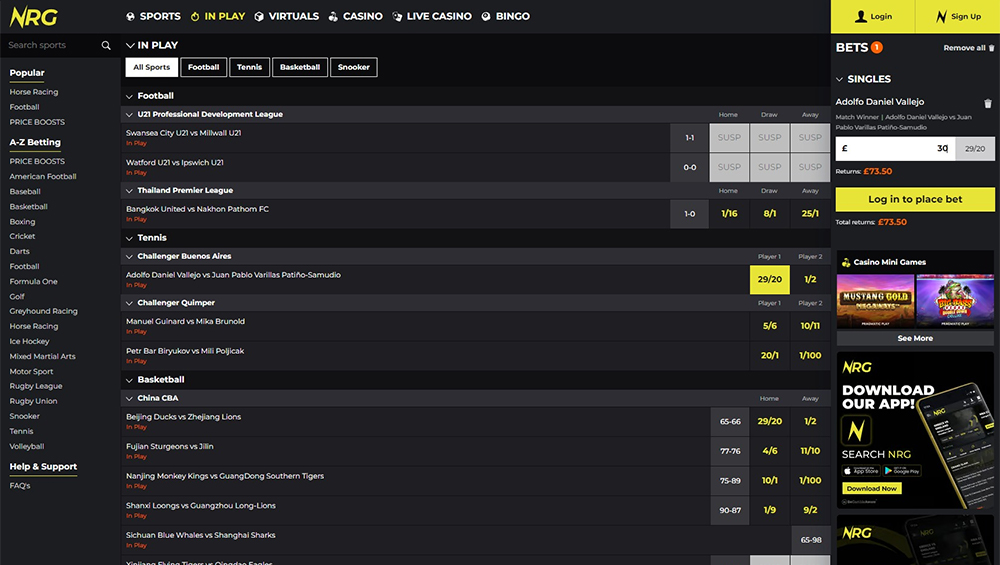Image resolution: width=1000 pixels, height=565 pixels.
Task: Deselect 29/20 odds for Adolfo Daniel Vallejo
Action: click(x=770, y=279)
